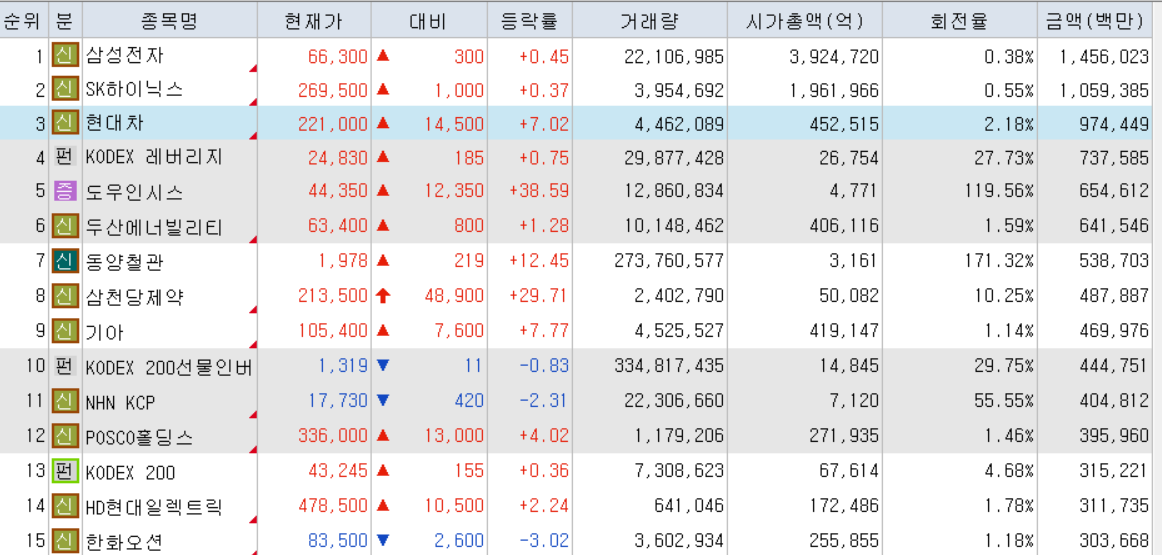Click the 신 badge icon next to 삼성전자

(x=65, y=56)
